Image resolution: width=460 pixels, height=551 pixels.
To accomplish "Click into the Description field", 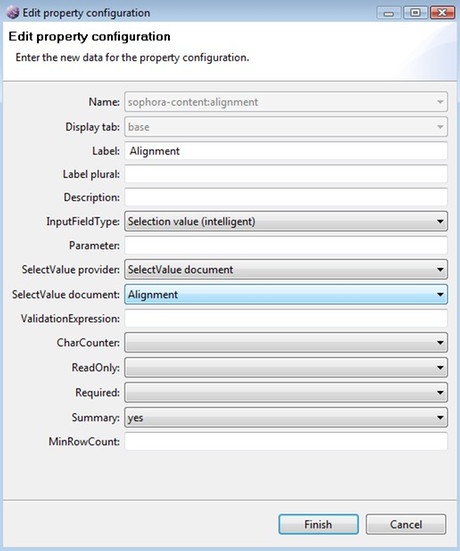I will click(286, 197).
